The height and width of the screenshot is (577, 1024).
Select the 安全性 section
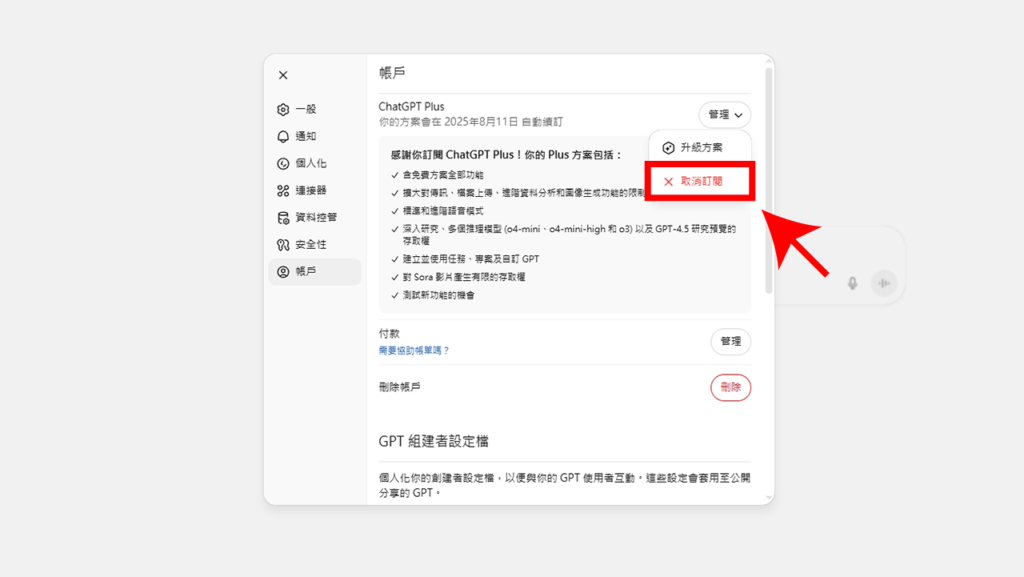(x=314, y=245)
